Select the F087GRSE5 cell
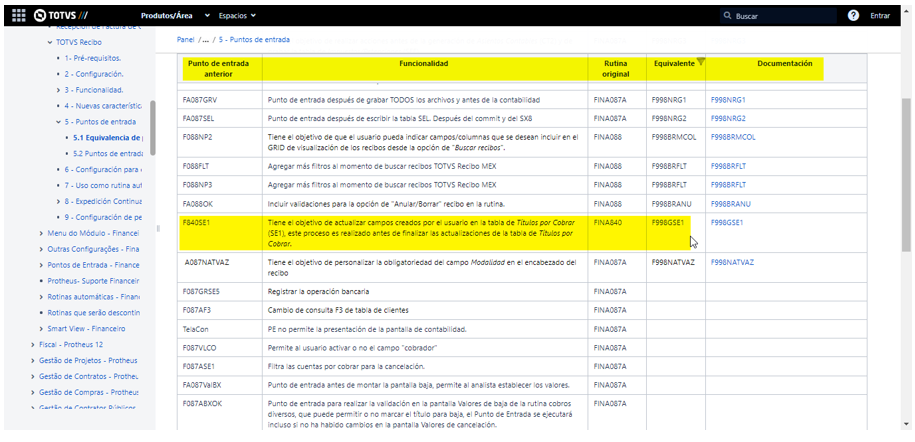Viewport: 915px width, 442px height. (220, 292)
